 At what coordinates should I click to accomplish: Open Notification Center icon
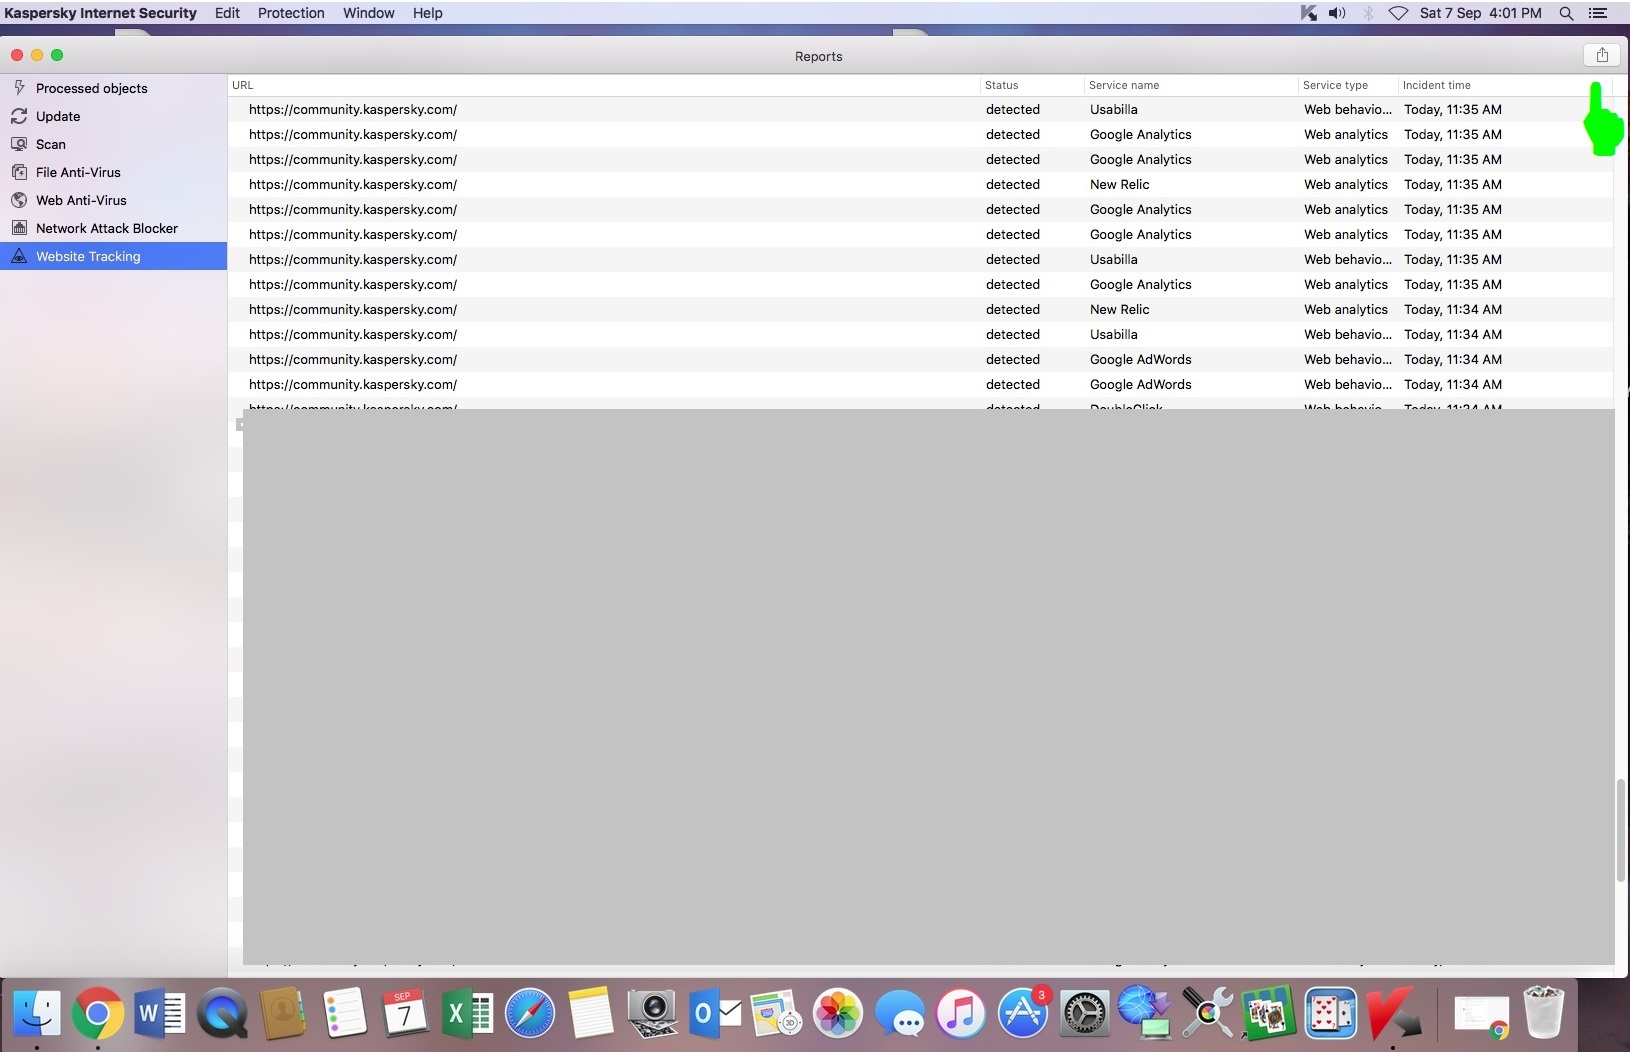(x=1598, y=13)
